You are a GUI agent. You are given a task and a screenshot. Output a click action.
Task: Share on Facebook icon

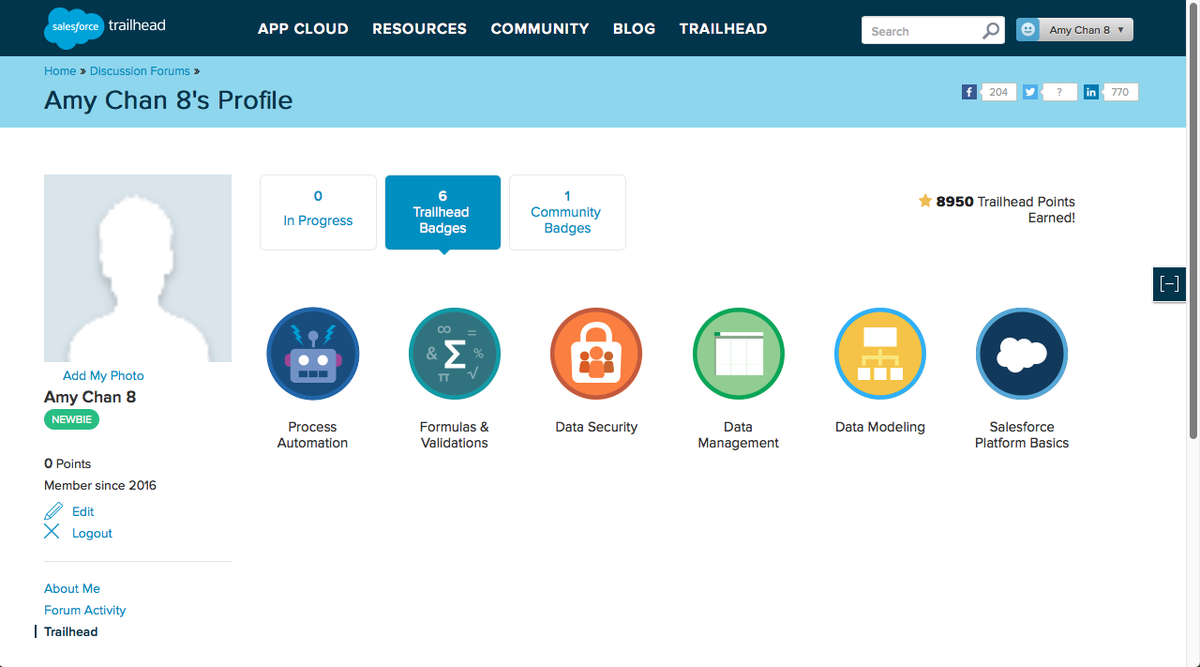point(969,92)
